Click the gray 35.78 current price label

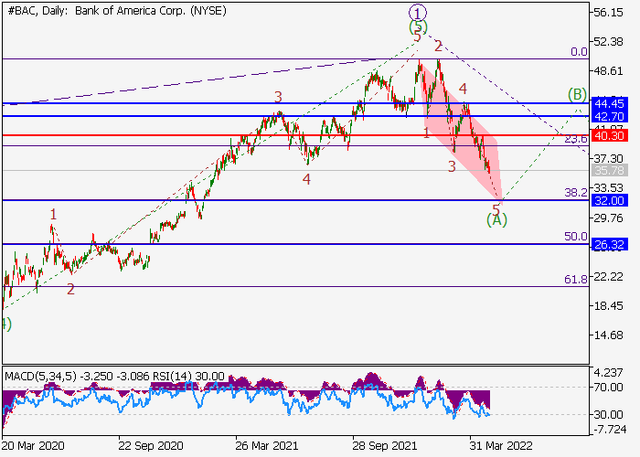pos(609,170)
